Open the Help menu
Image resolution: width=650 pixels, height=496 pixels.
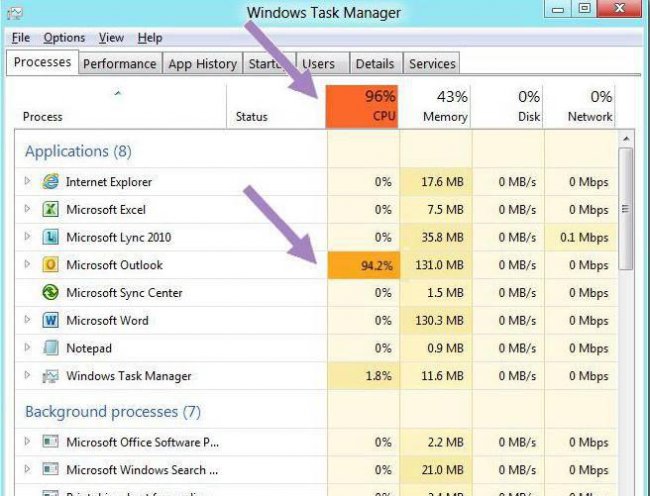150,38
